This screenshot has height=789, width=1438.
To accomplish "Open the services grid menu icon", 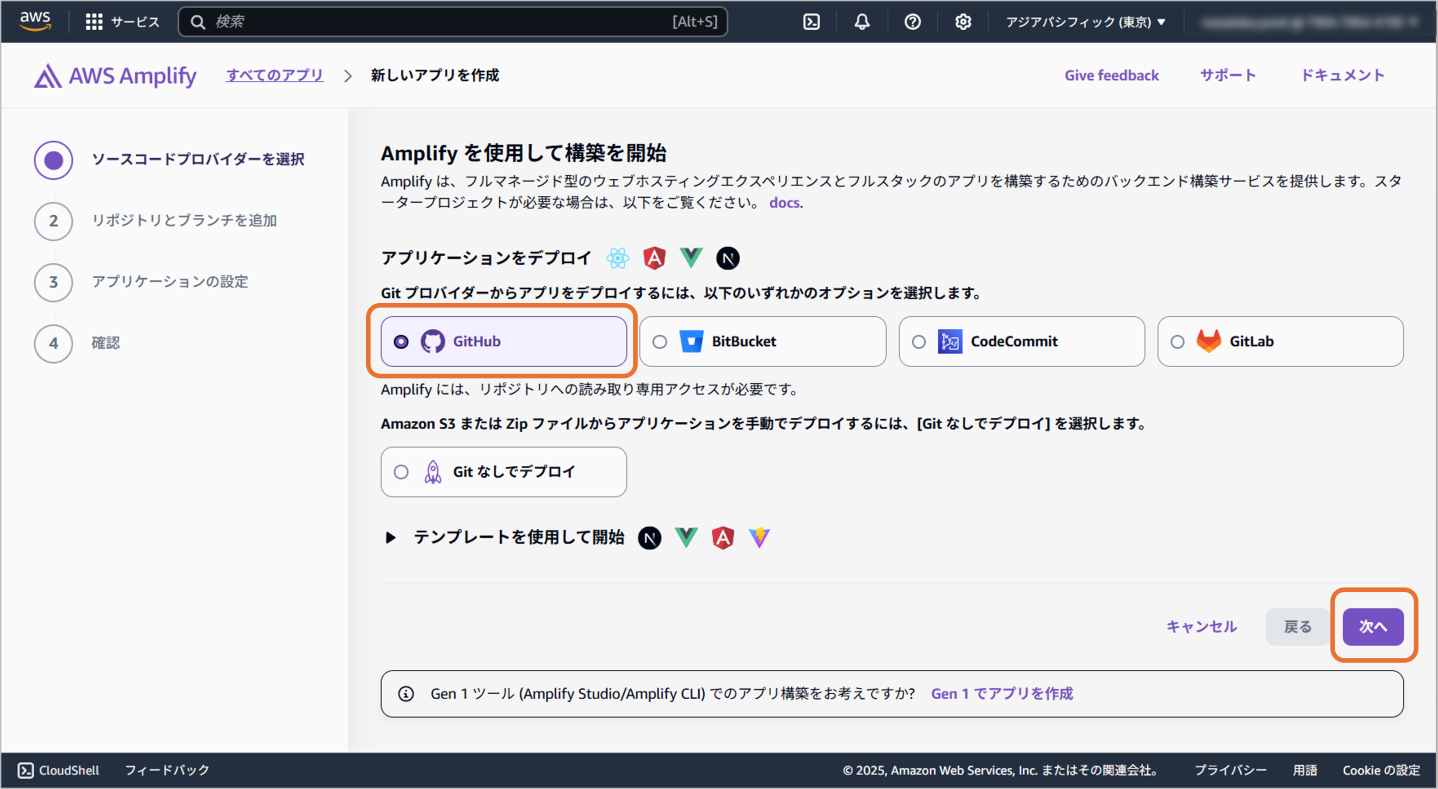I will click(94, 22).
